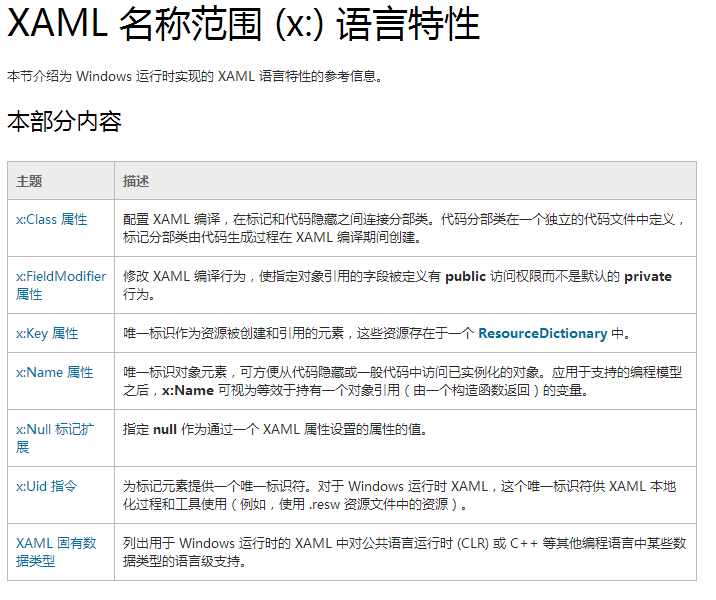The height and width of the screenshot is (600, 716).
Task: Click the 本部分内容 section heading
Action: pos(64,121)
